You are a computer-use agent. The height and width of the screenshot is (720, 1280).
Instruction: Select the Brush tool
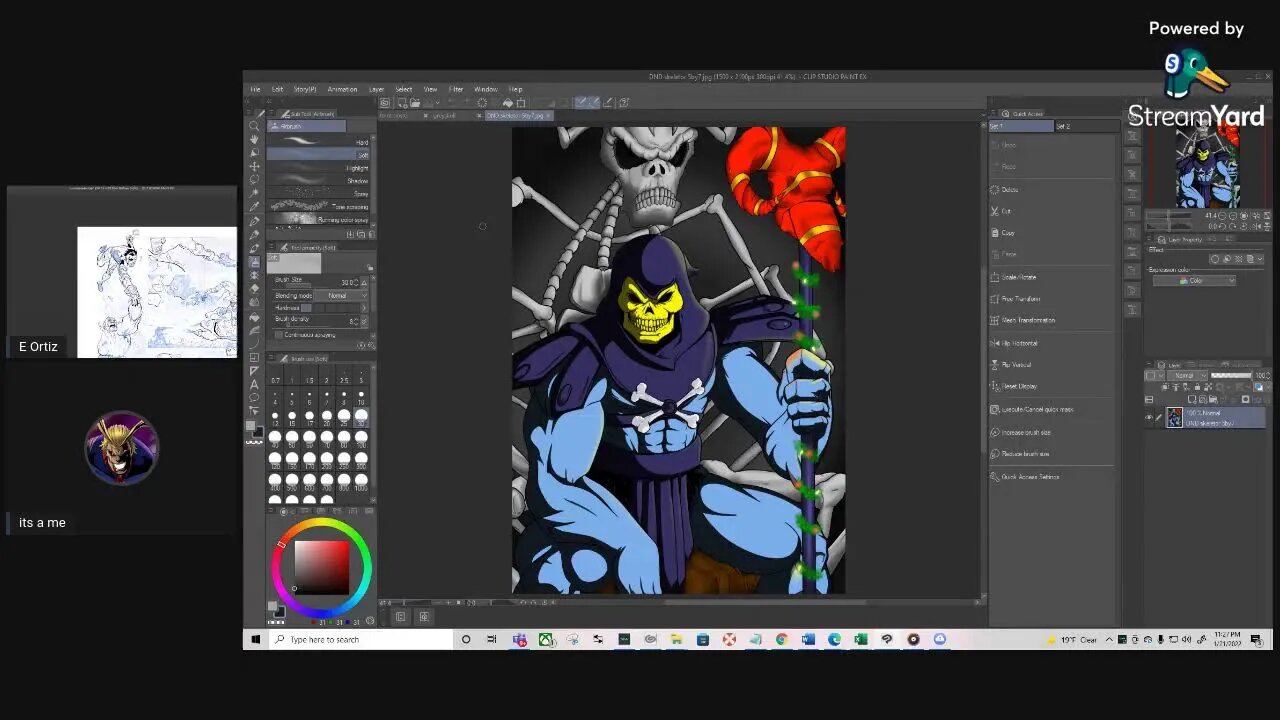pyautogui.click(x=255, y=248)
